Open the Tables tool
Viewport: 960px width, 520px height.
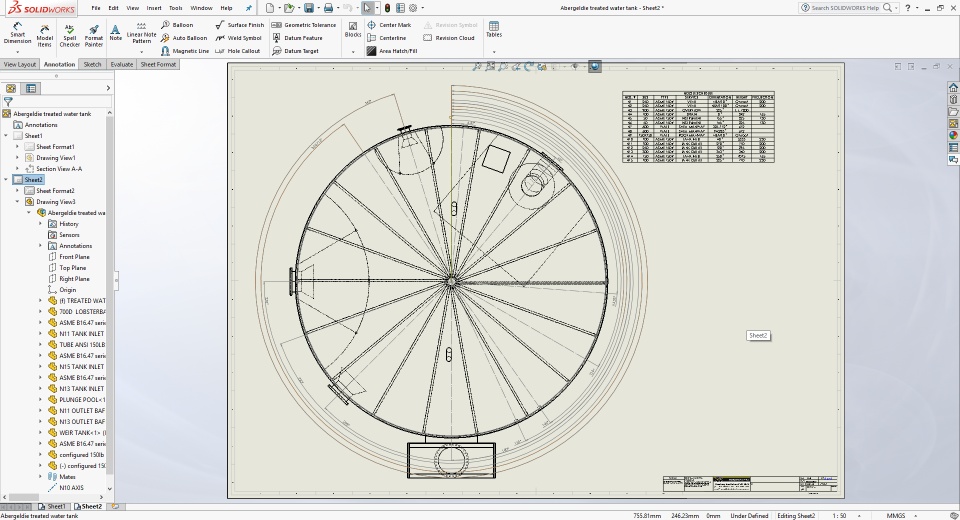(x=494, y=29)
